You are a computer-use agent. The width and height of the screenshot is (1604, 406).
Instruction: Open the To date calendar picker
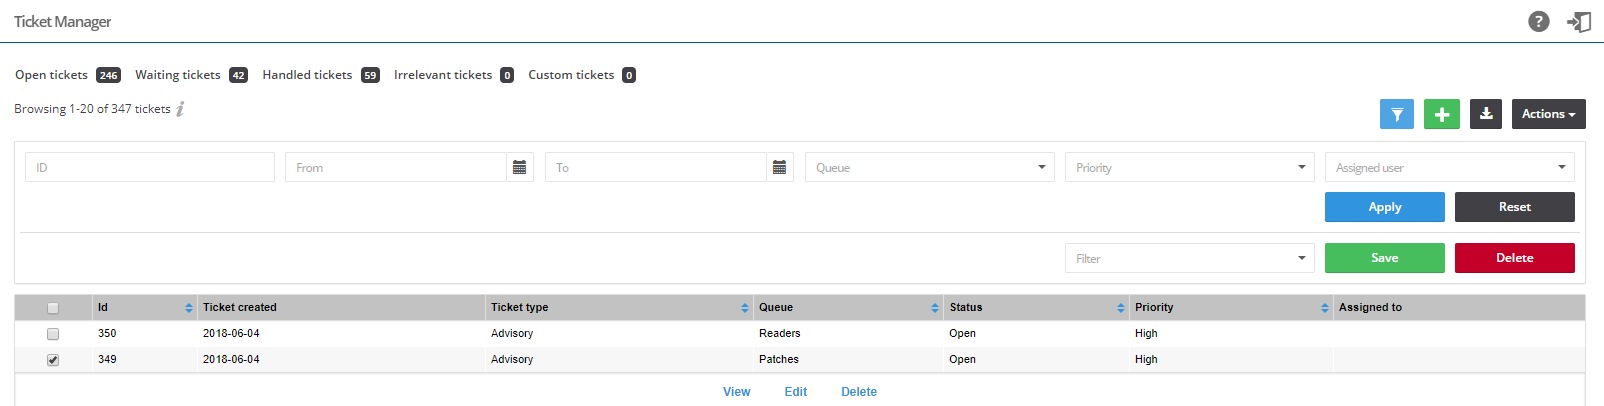click(779, 167)
